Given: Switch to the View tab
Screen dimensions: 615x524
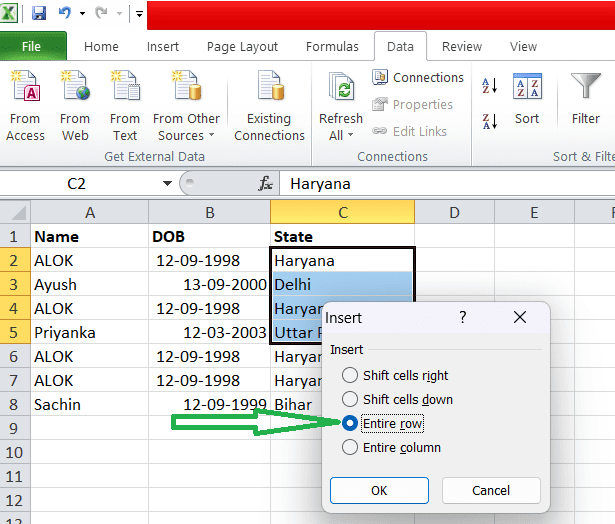Looking at the screenshot, I should [x=523, y=47].
